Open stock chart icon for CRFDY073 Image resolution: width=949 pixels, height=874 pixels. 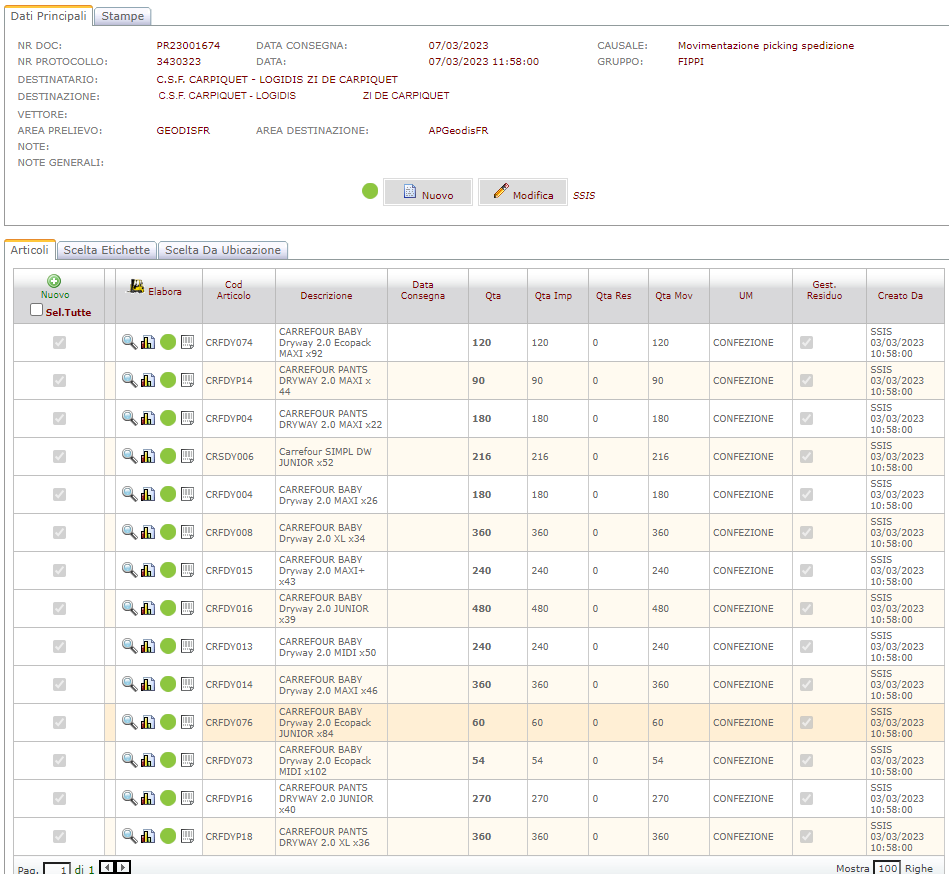tap(148, 760)
